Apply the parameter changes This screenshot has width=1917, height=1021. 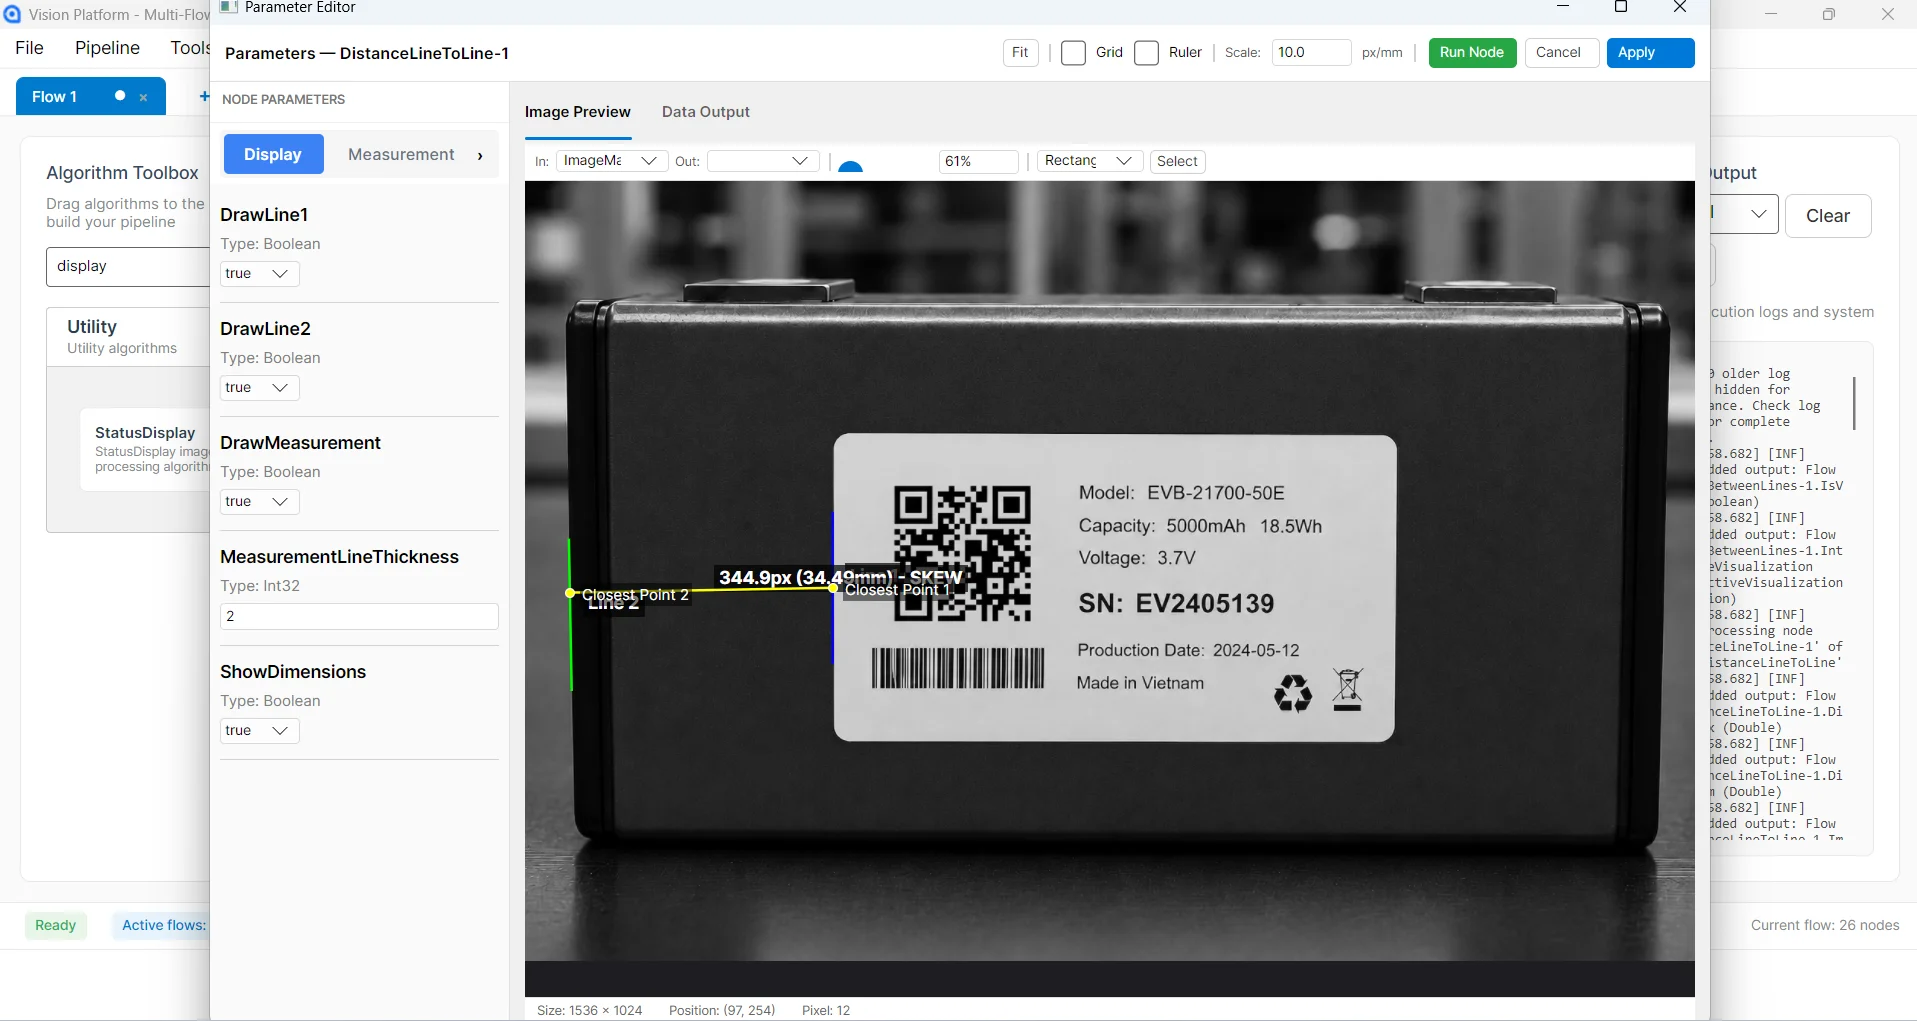click(1650, 53)
